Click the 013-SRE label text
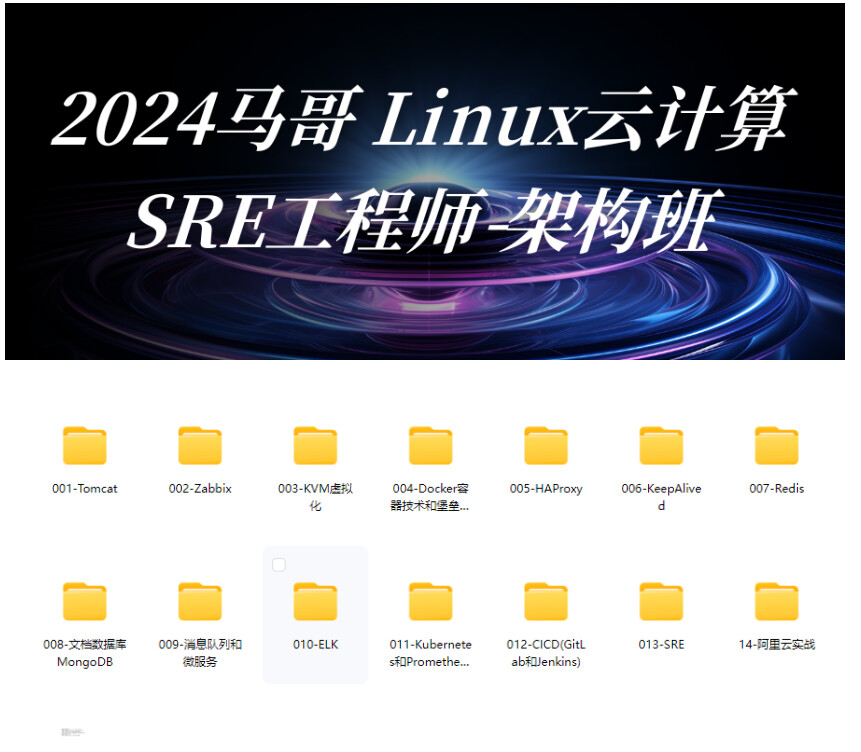Image resolution: width=861 pixels, height=752 pixels. tap(661, 644)
